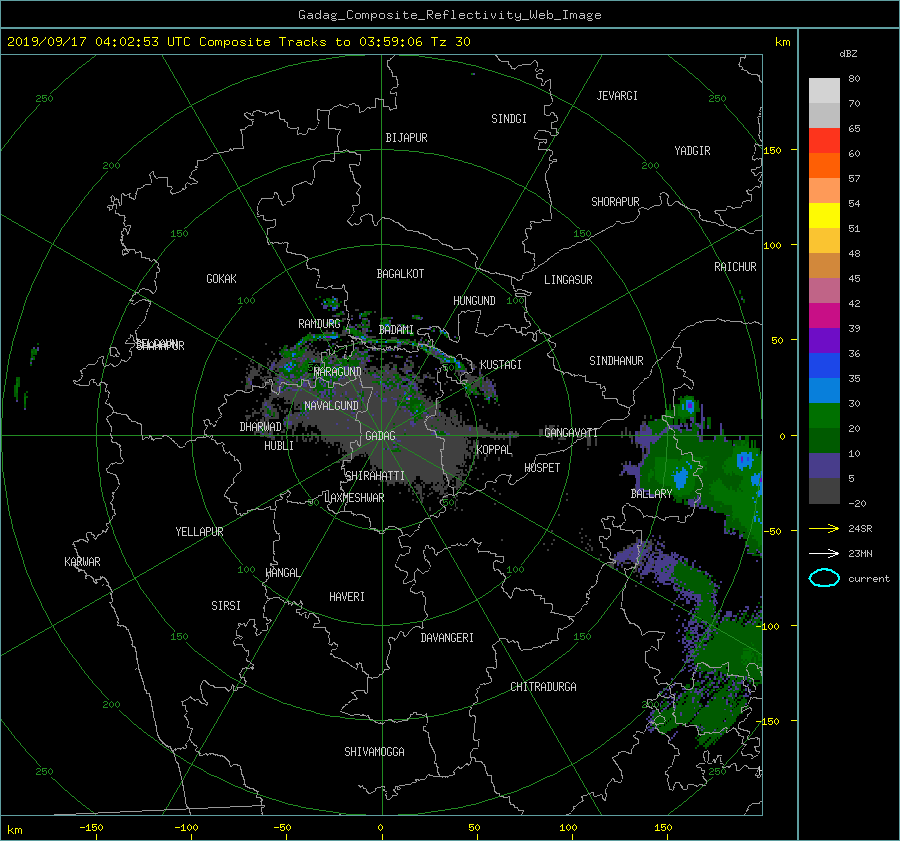Click the SINDHANUR city label

coord(616,361)
